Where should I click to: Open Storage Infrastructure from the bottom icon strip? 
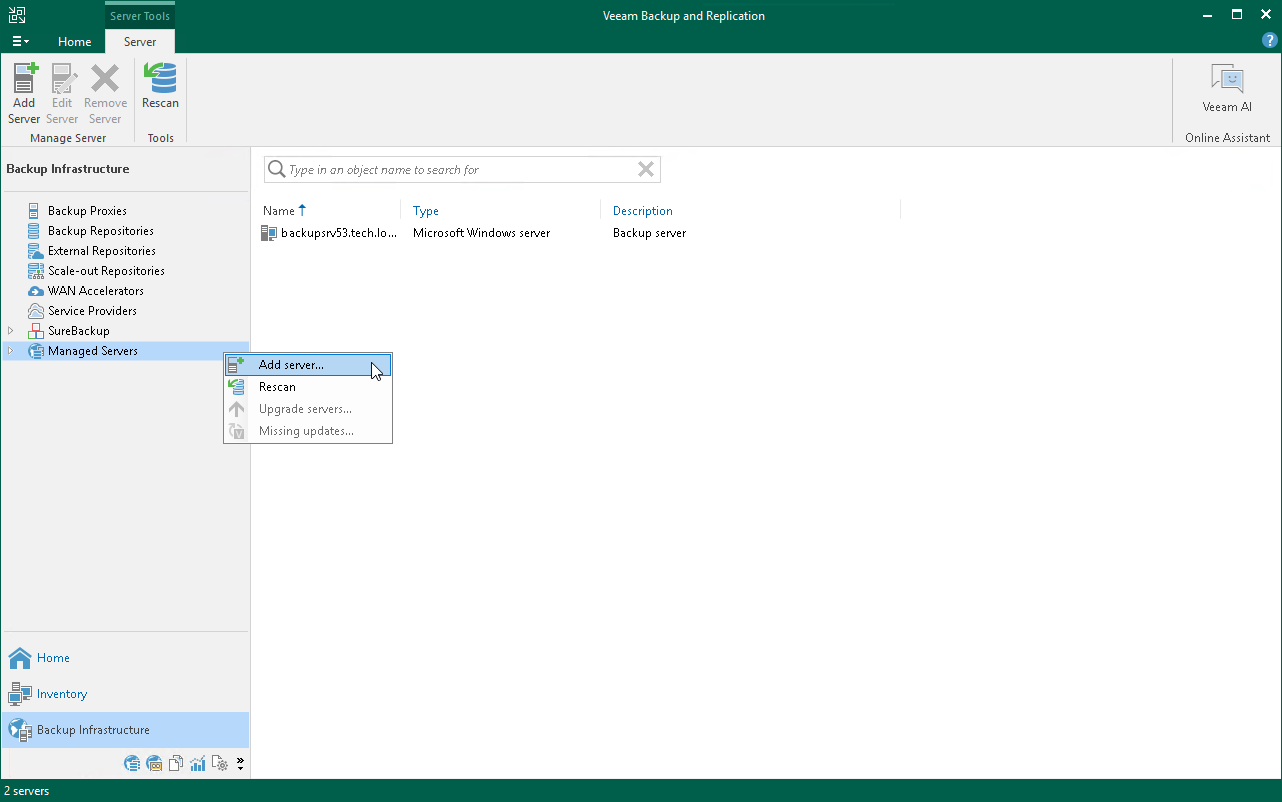point(132,764)
